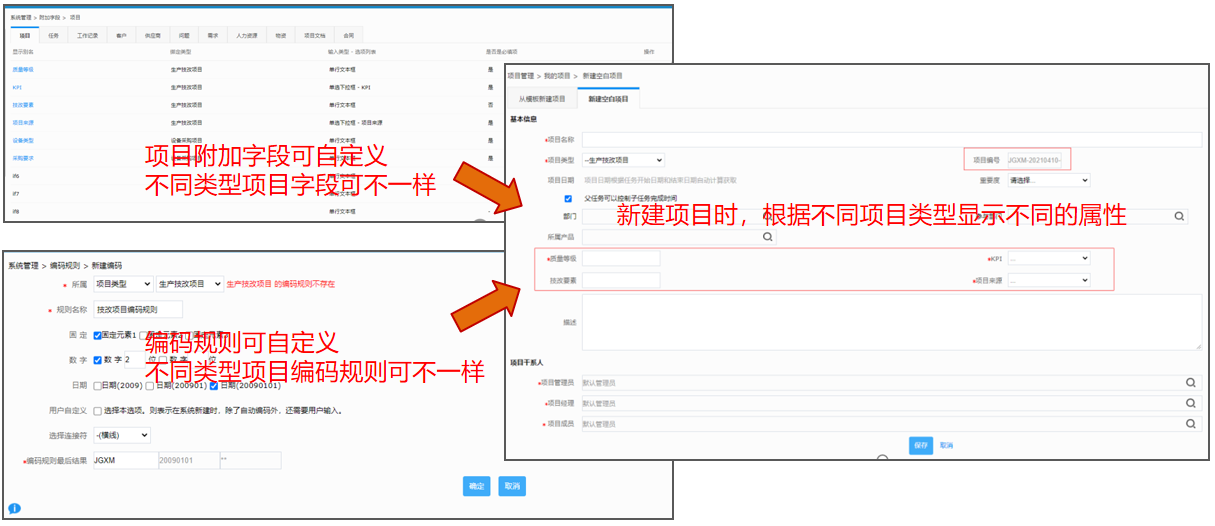Viewport: 1215px width, 526px height.
Task: Toggle the 固定元素1 checkbox
Action: click(98, 335)
